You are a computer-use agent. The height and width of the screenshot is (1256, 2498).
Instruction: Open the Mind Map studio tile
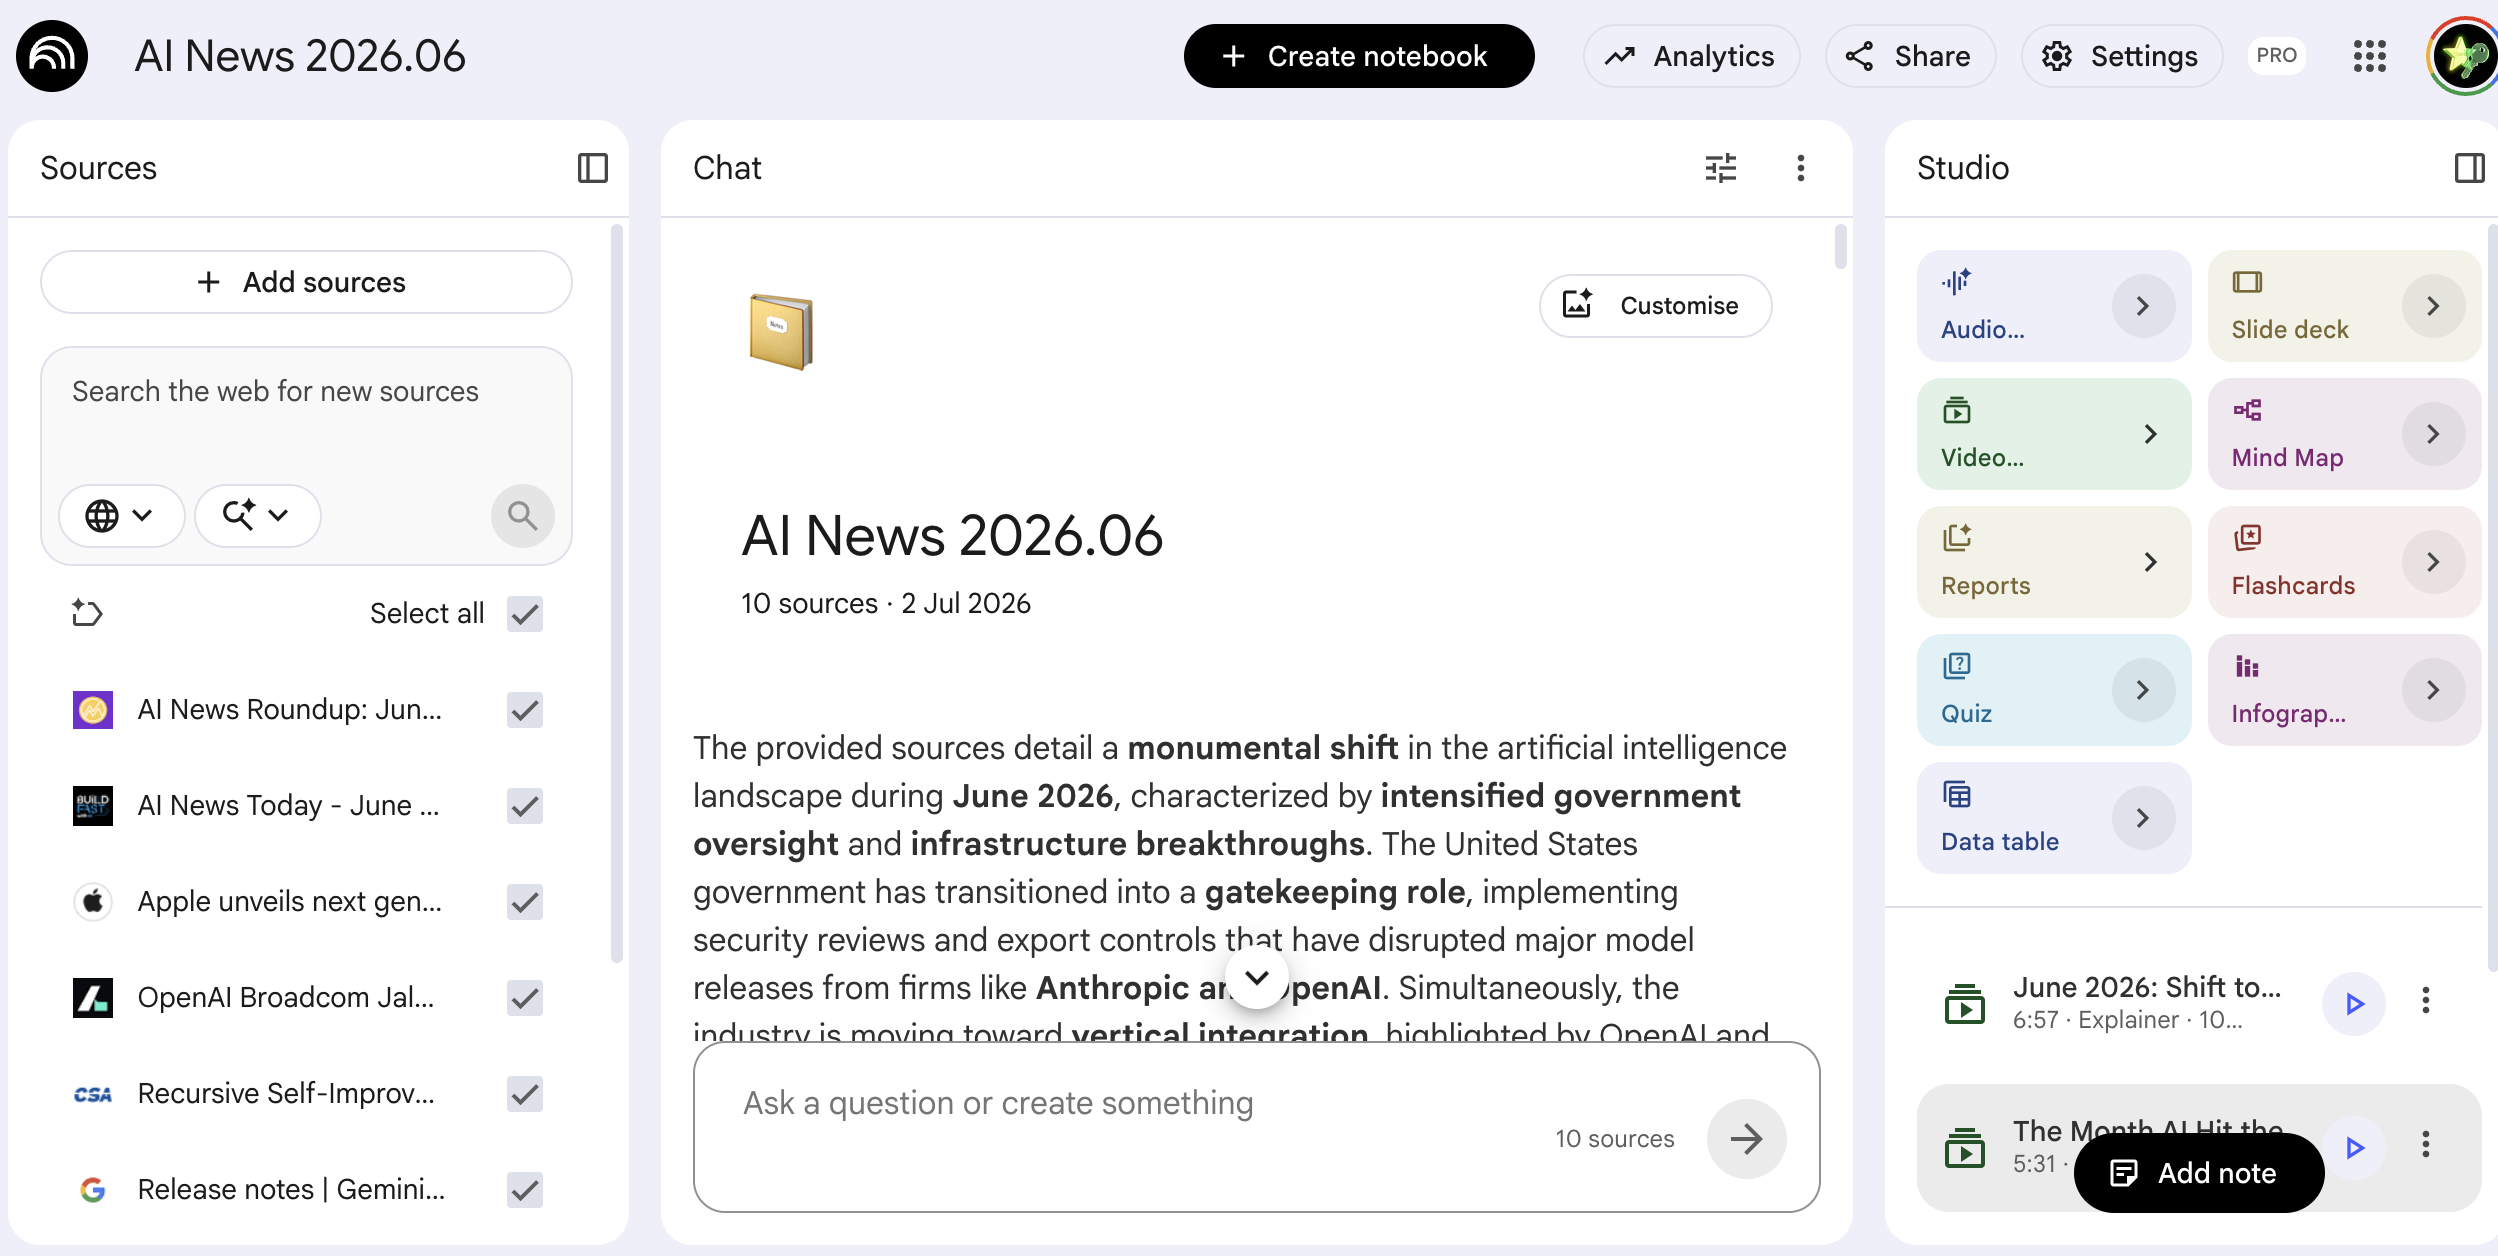[2343, 434]
